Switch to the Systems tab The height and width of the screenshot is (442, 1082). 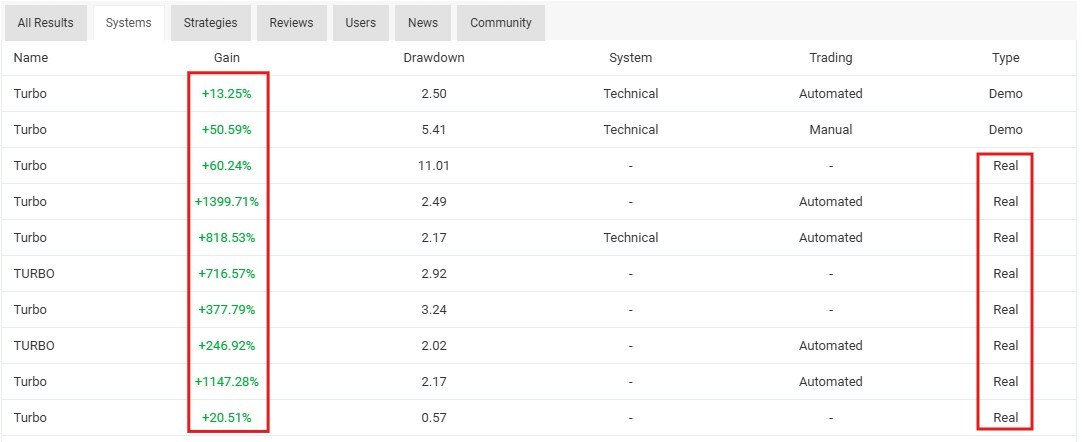(128, 22)
